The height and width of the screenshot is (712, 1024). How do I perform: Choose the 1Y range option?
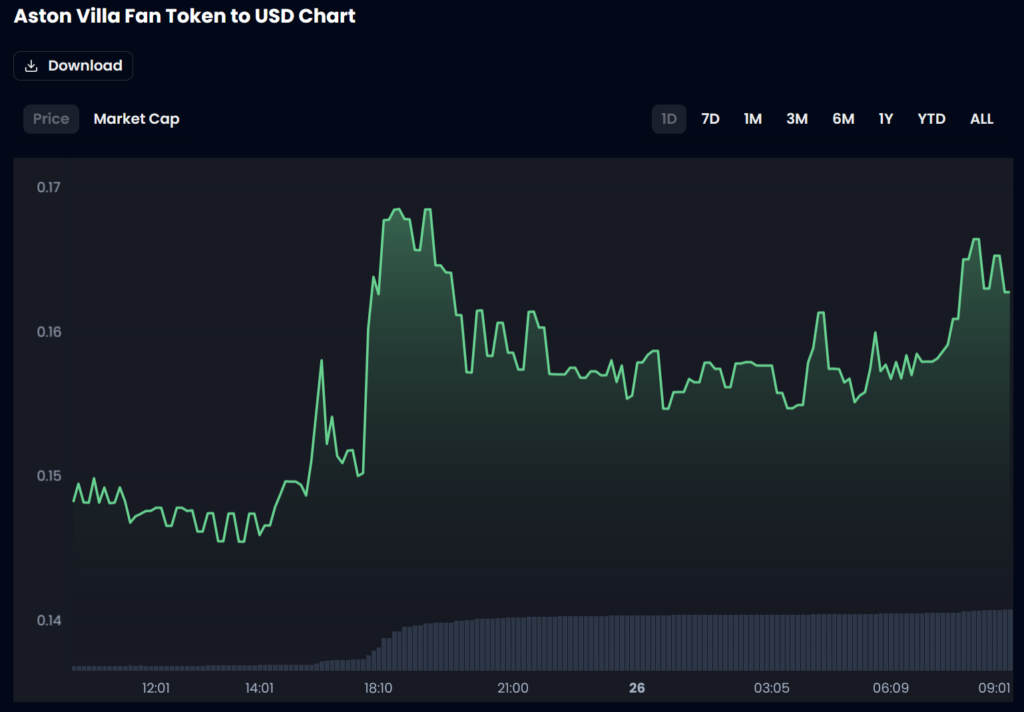pos(886,119)
